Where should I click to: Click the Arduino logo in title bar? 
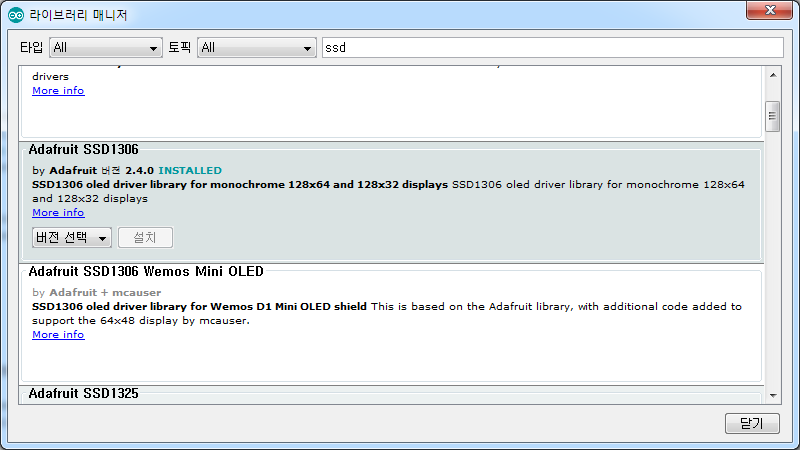(16, 15)
